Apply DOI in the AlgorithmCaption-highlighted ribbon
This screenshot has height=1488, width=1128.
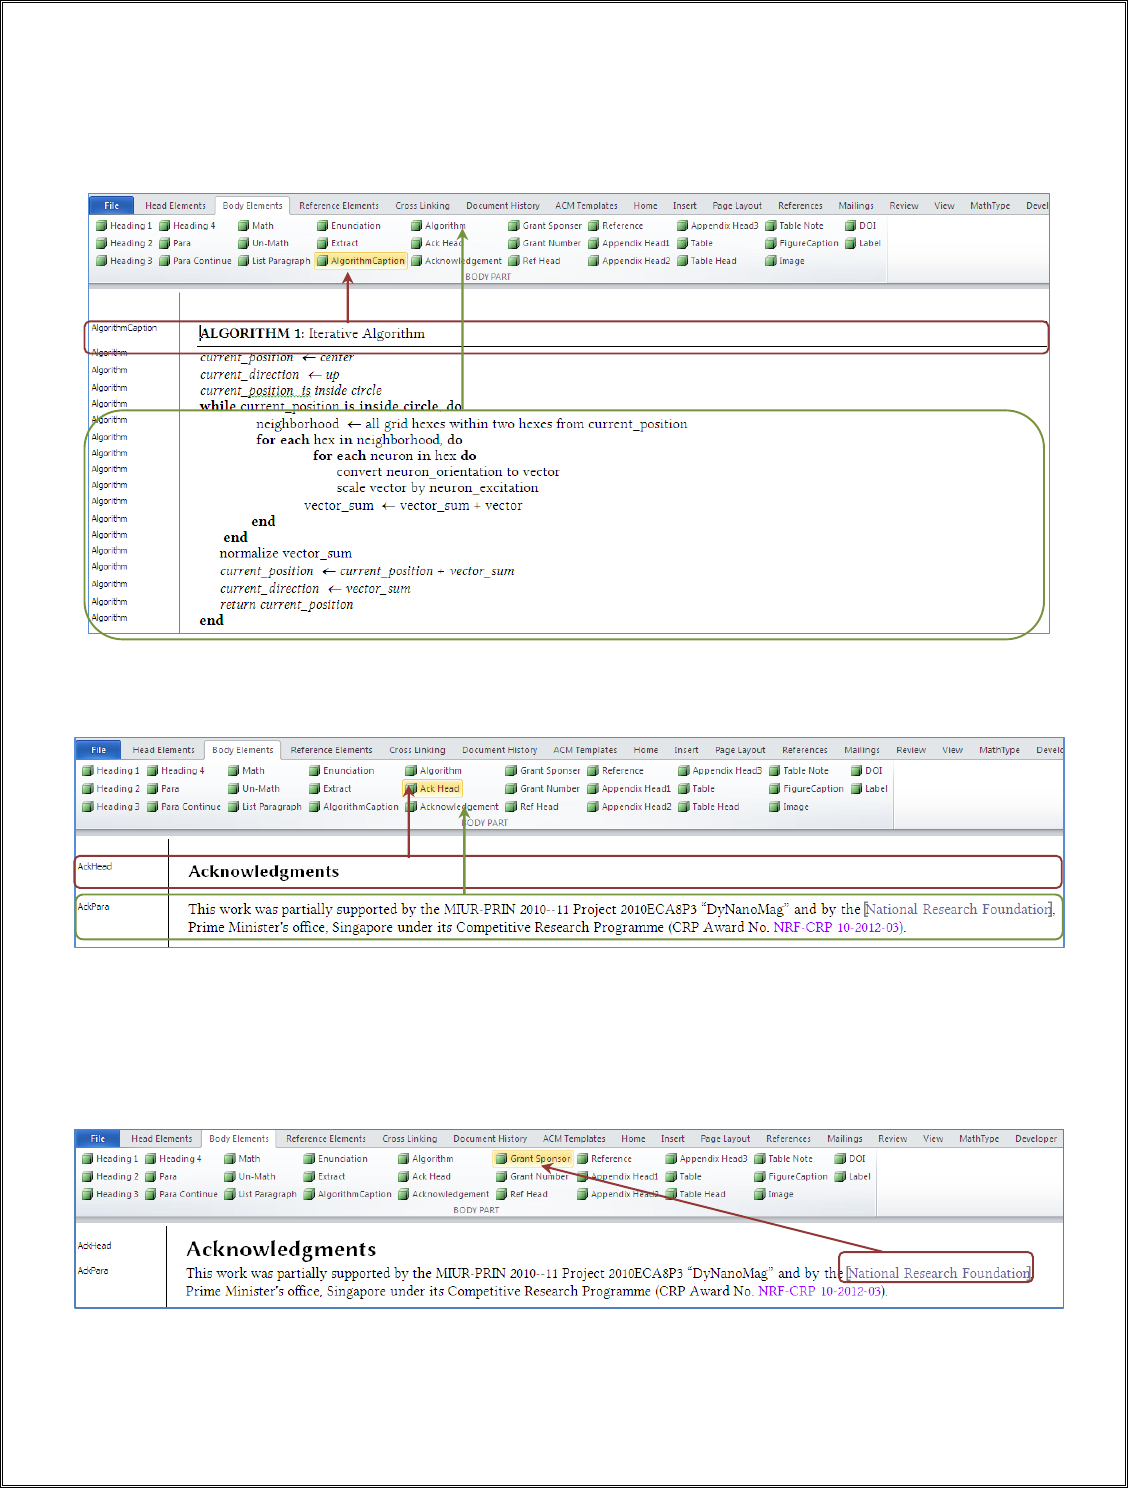pos(860,226)
